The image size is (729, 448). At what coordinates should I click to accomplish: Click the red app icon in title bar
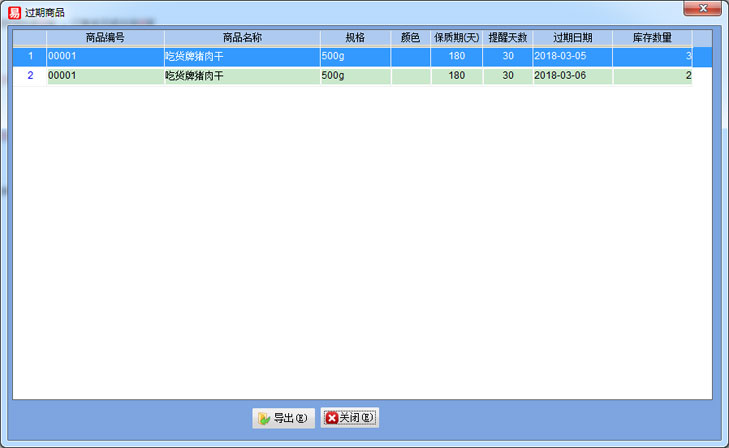click(x=14, y=11)
